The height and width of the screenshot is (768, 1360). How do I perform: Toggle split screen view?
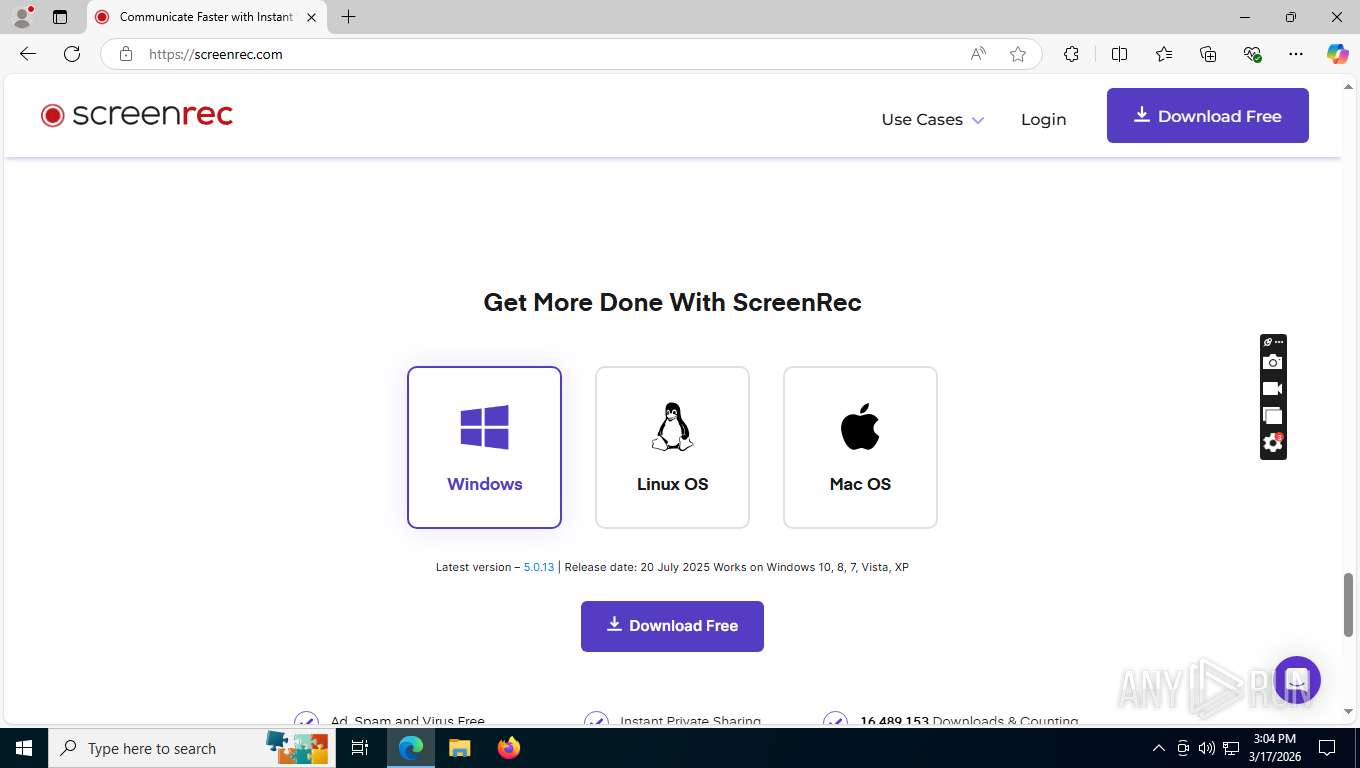1119,54
